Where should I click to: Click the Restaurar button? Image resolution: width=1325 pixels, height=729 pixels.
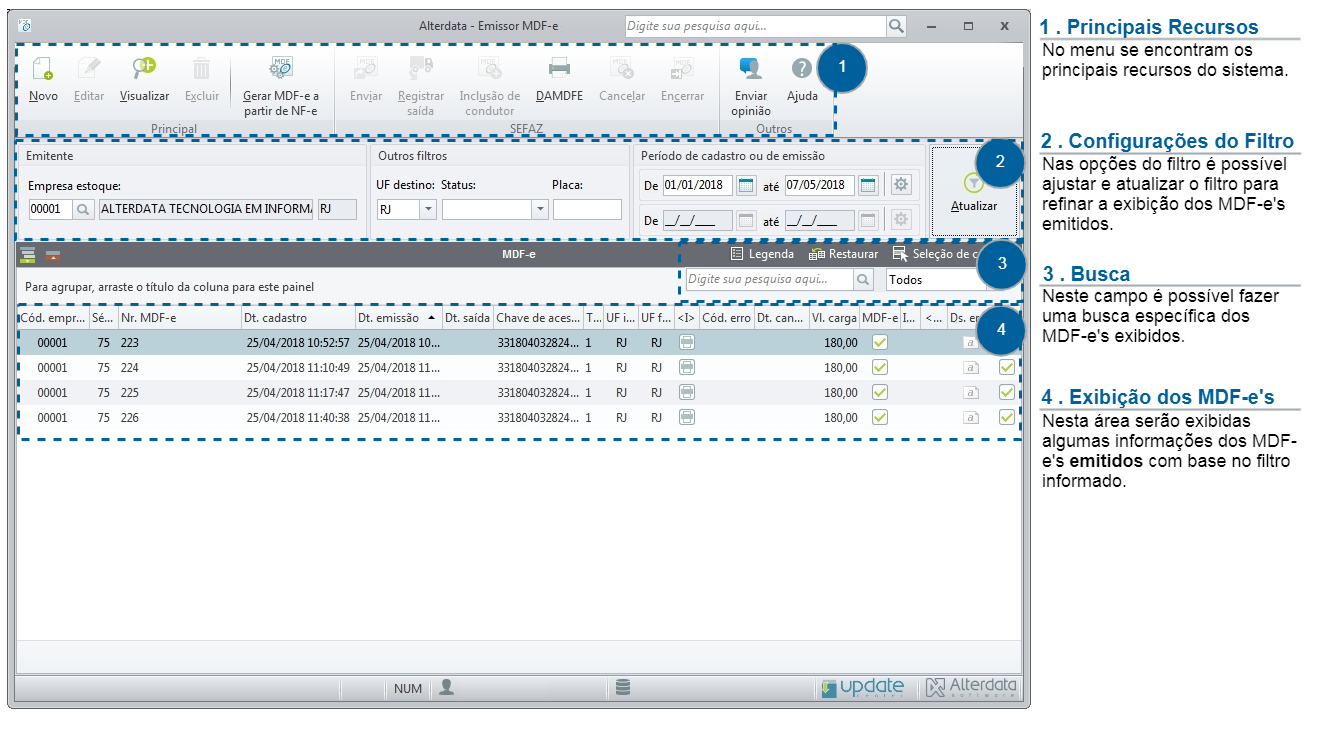tap(843, 254)
